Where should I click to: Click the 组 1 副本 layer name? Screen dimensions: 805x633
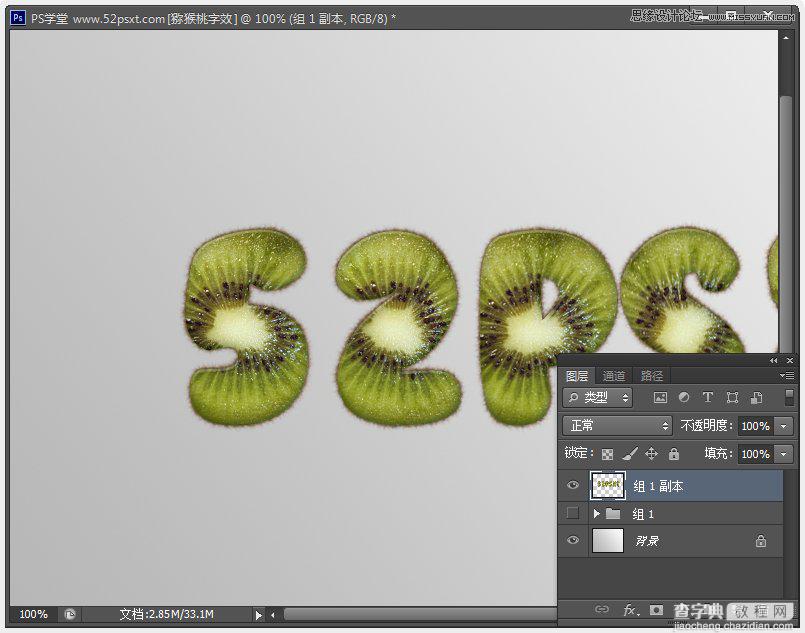coord(658,486)
